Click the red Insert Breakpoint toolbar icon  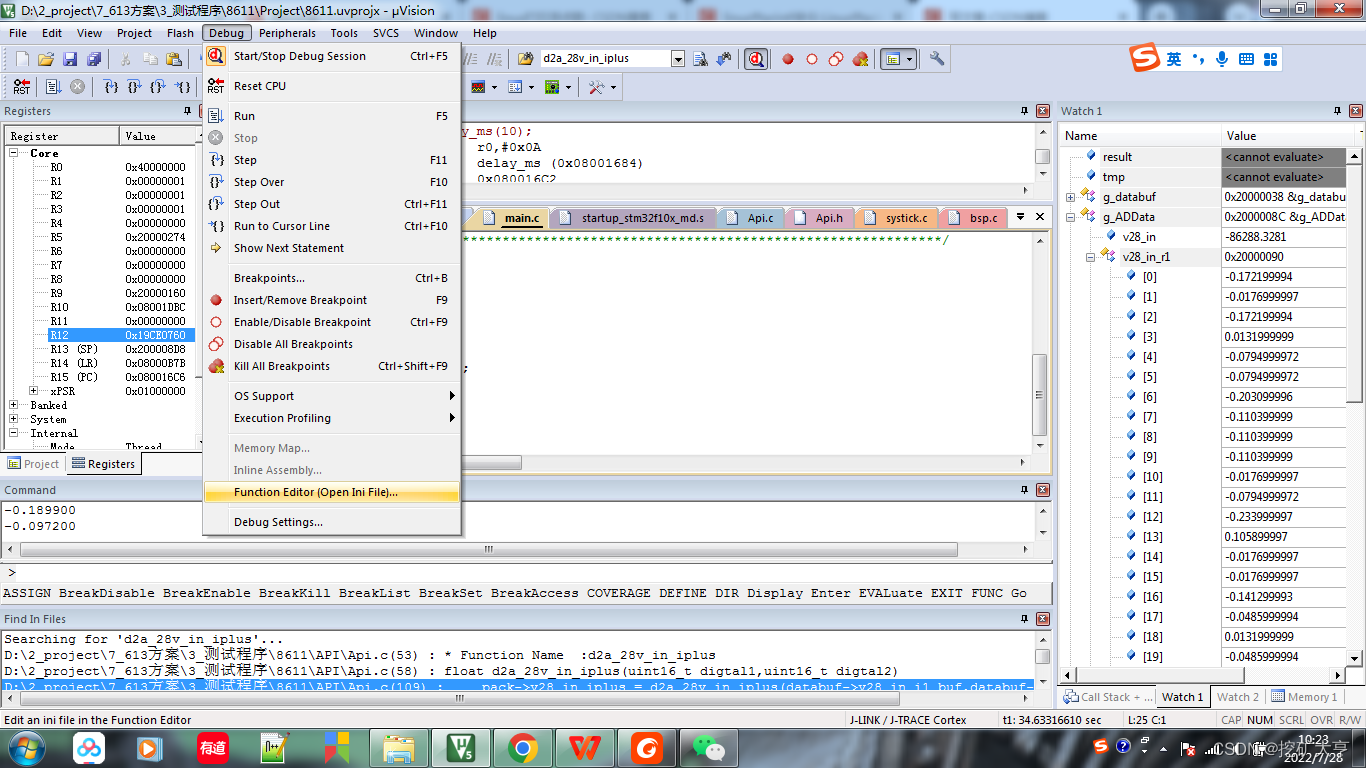pos(788,59)
